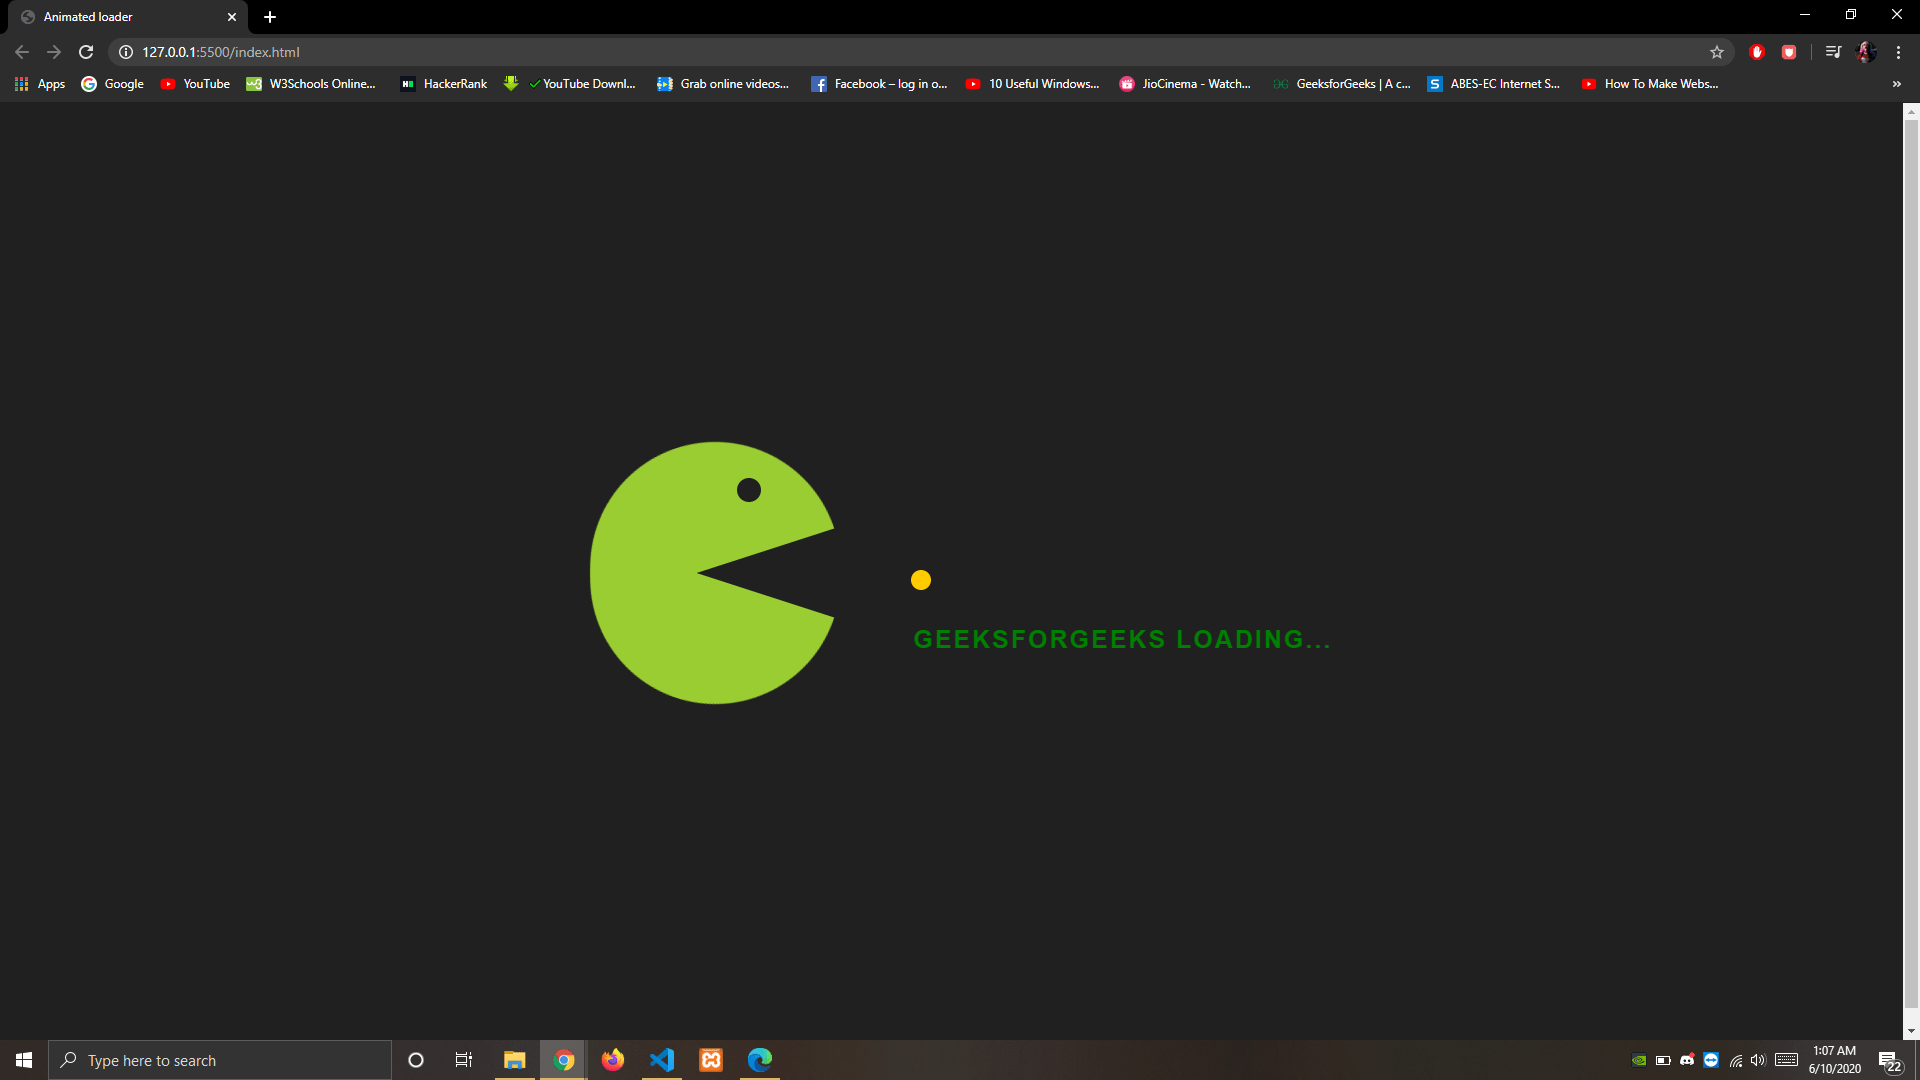This screenshot has height=1080, width=1920.
Task: Reload the current page
Action: tap(86, 52)
